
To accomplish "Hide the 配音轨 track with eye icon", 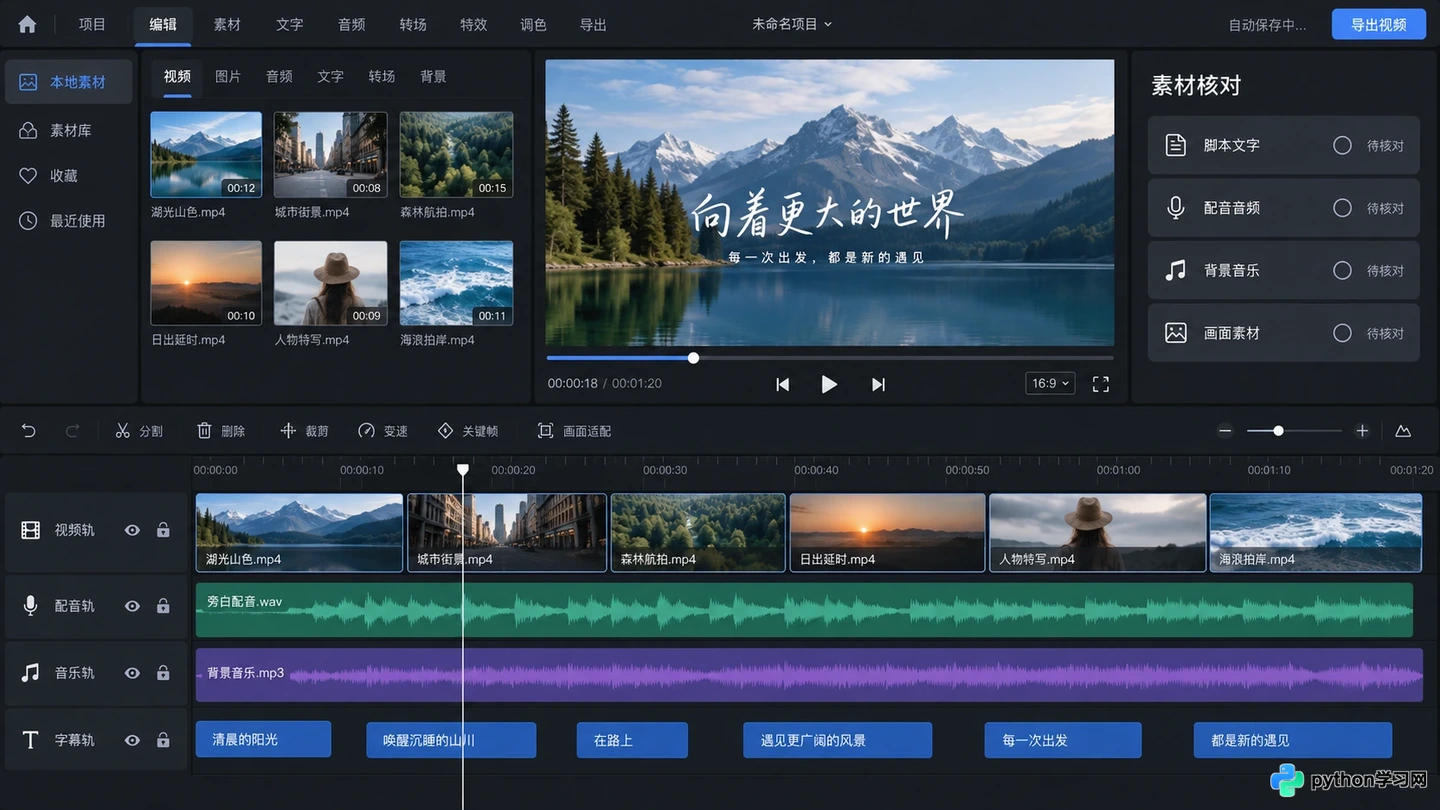I will point(132,606).
